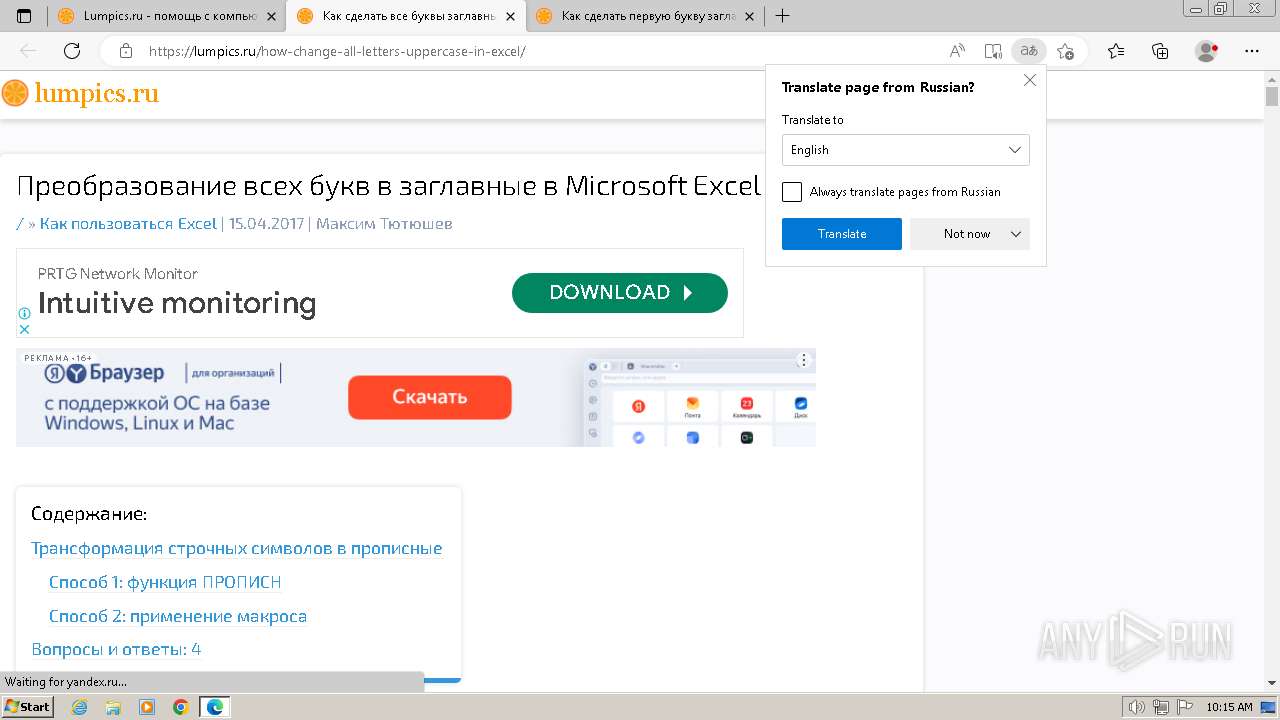This screenshot has width=1280, height=720.
Task: Open Immersive Reader icon
Action: coord(993,51)
